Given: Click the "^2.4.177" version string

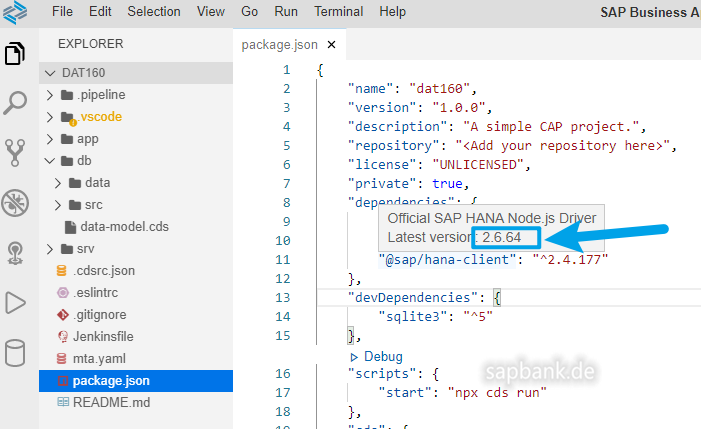Looking at the screenshot, I should 570,260.
